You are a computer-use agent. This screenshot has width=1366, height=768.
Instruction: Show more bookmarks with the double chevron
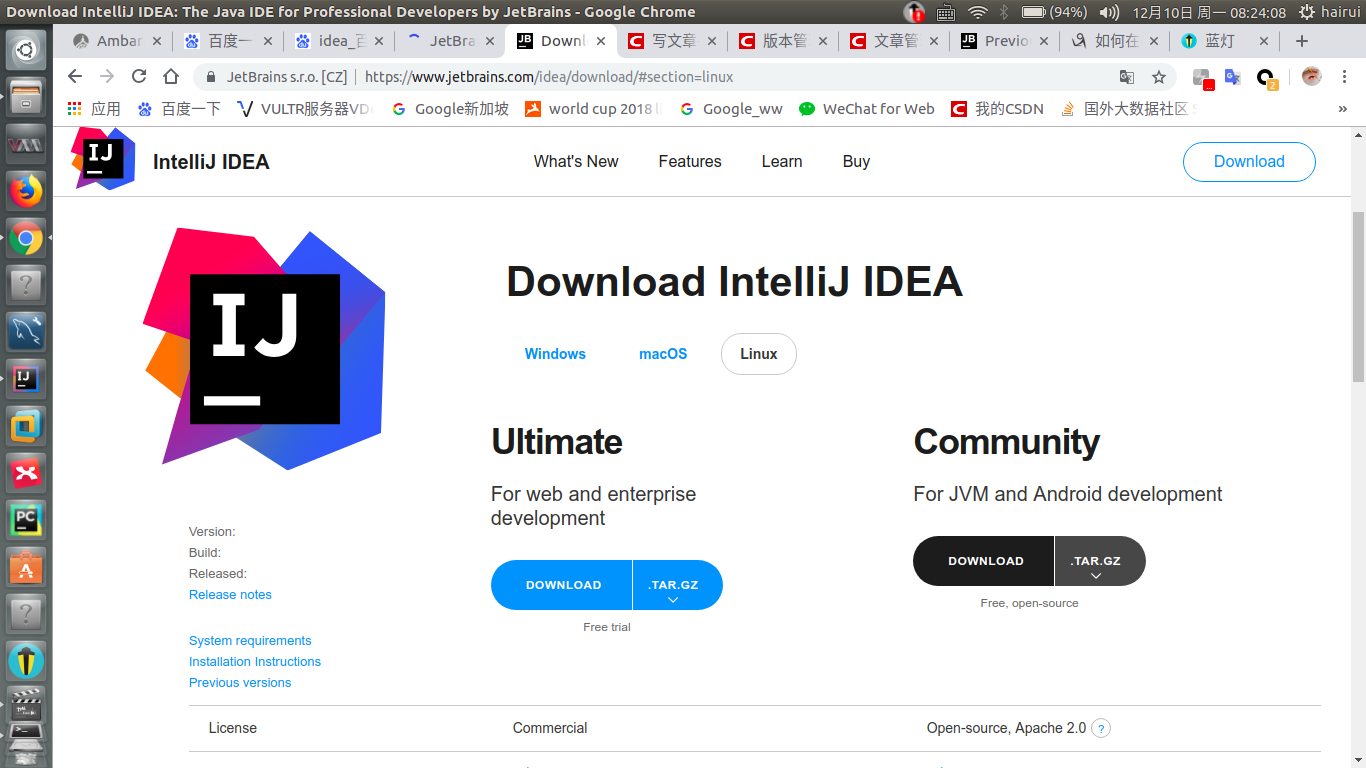(1342, 109)
